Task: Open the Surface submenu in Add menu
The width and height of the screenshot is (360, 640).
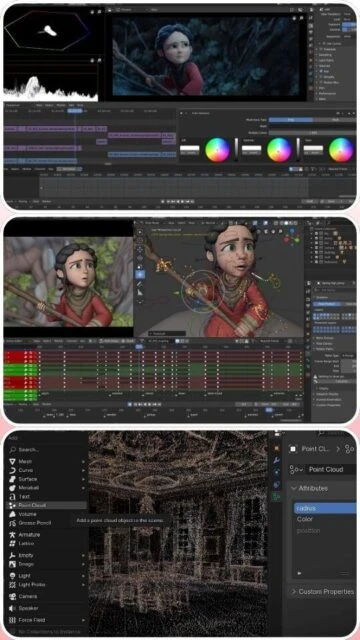Action: click(47, 479)
